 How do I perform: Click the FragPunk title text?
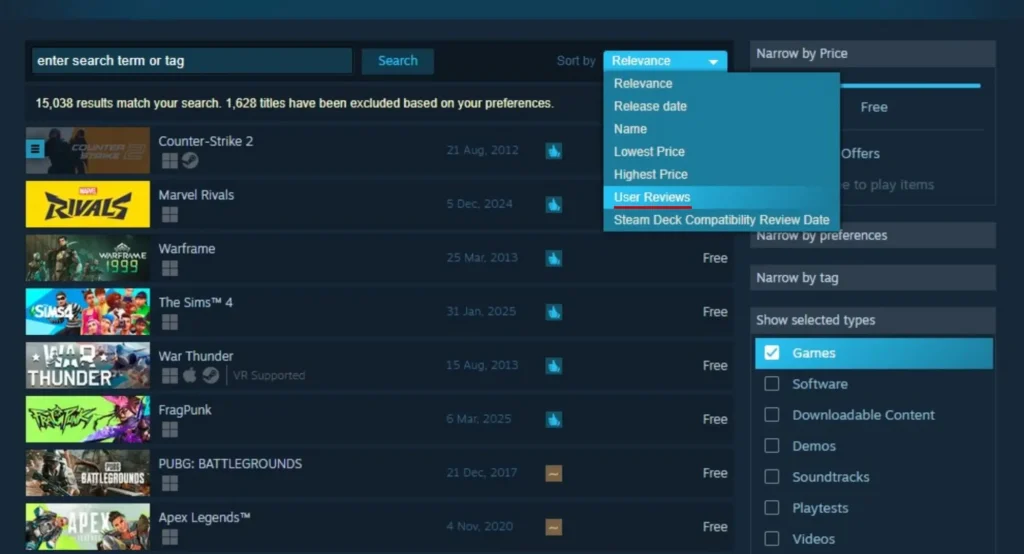[x=185, y=410]
